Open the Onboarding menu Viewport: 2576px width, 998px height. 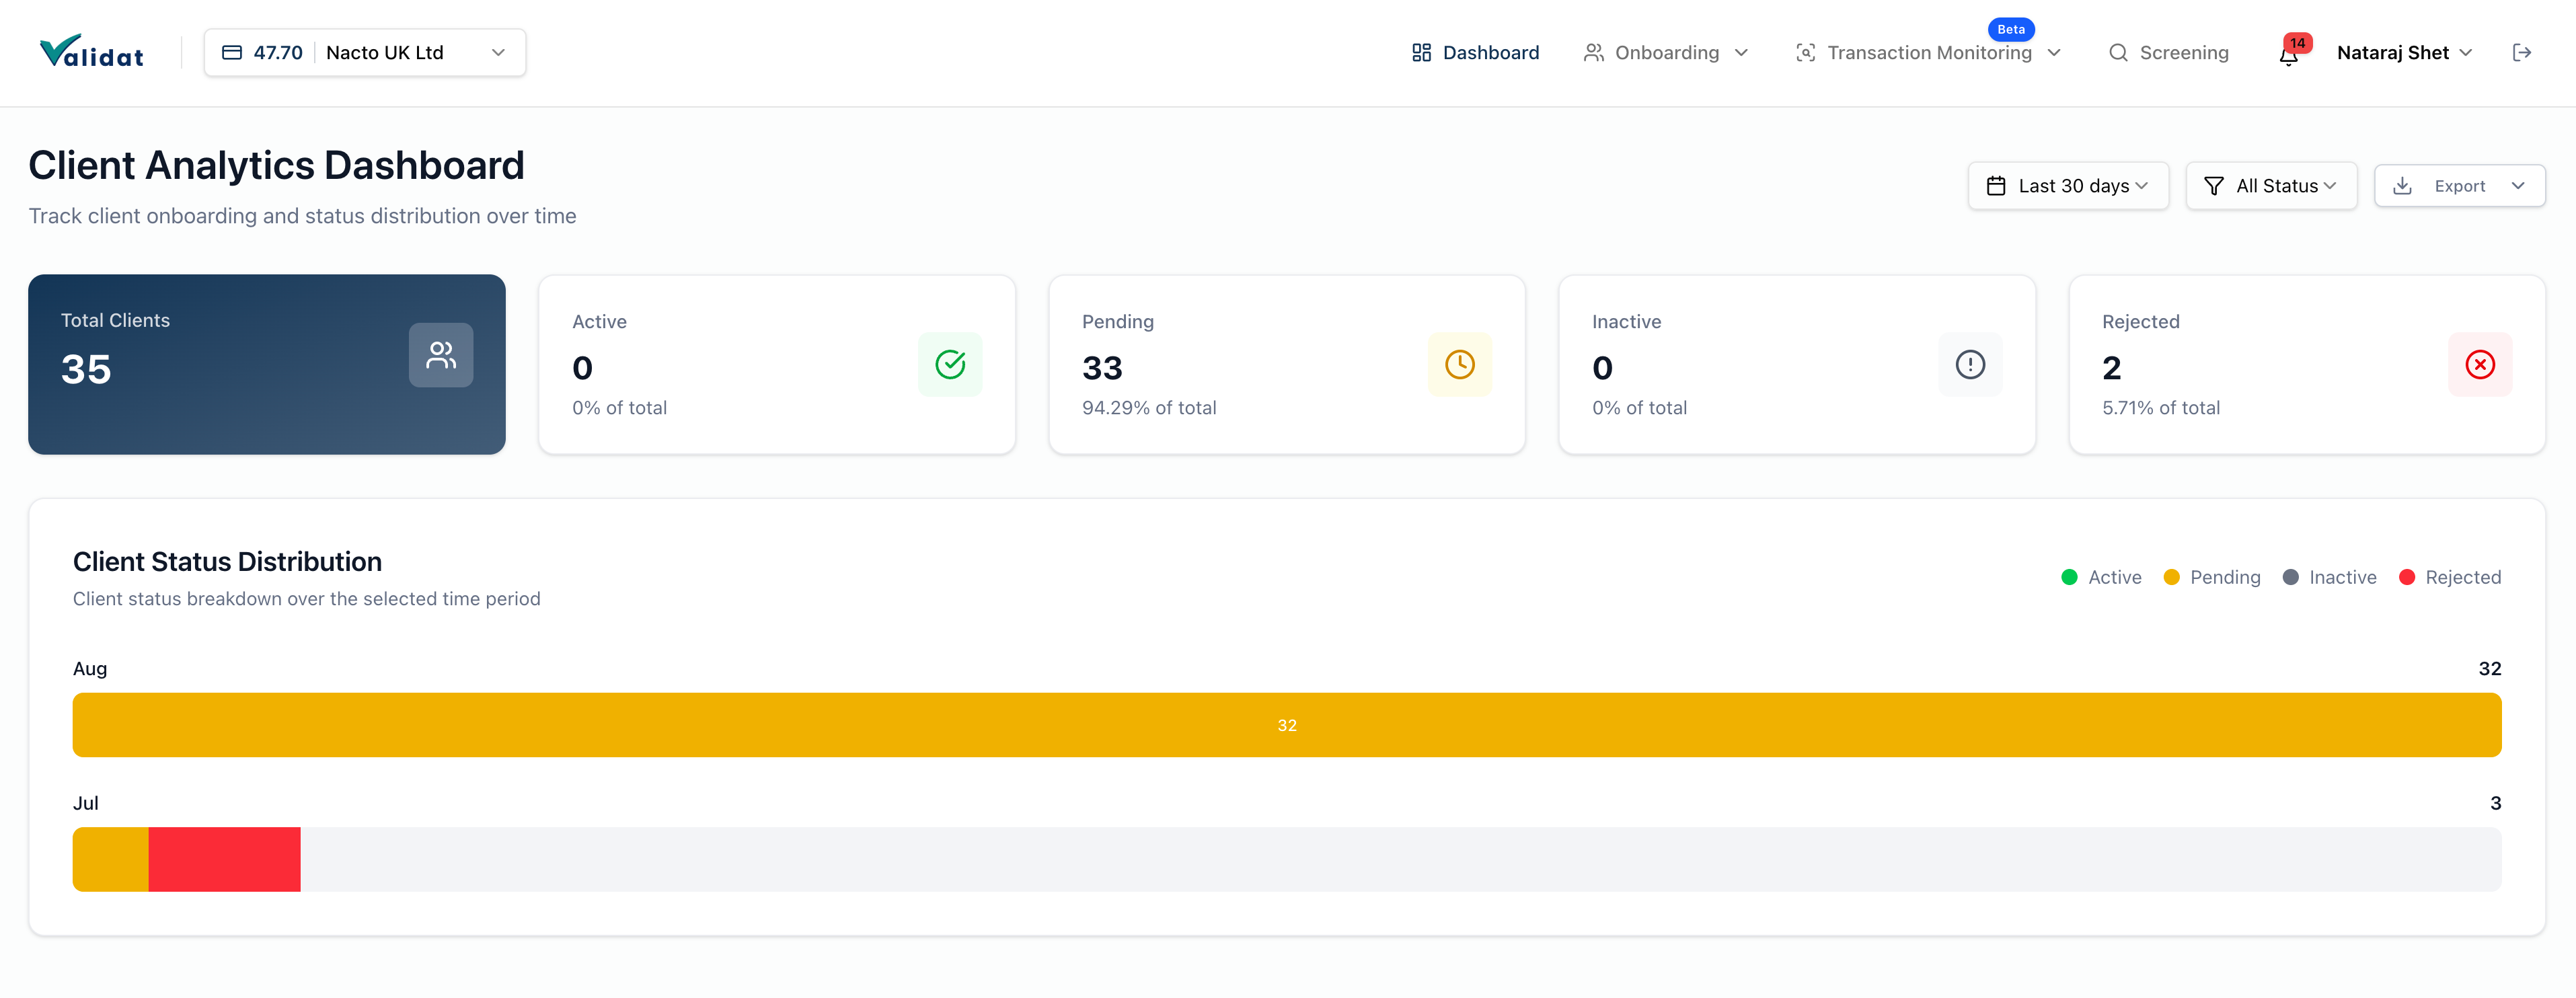pos(1666,53)
